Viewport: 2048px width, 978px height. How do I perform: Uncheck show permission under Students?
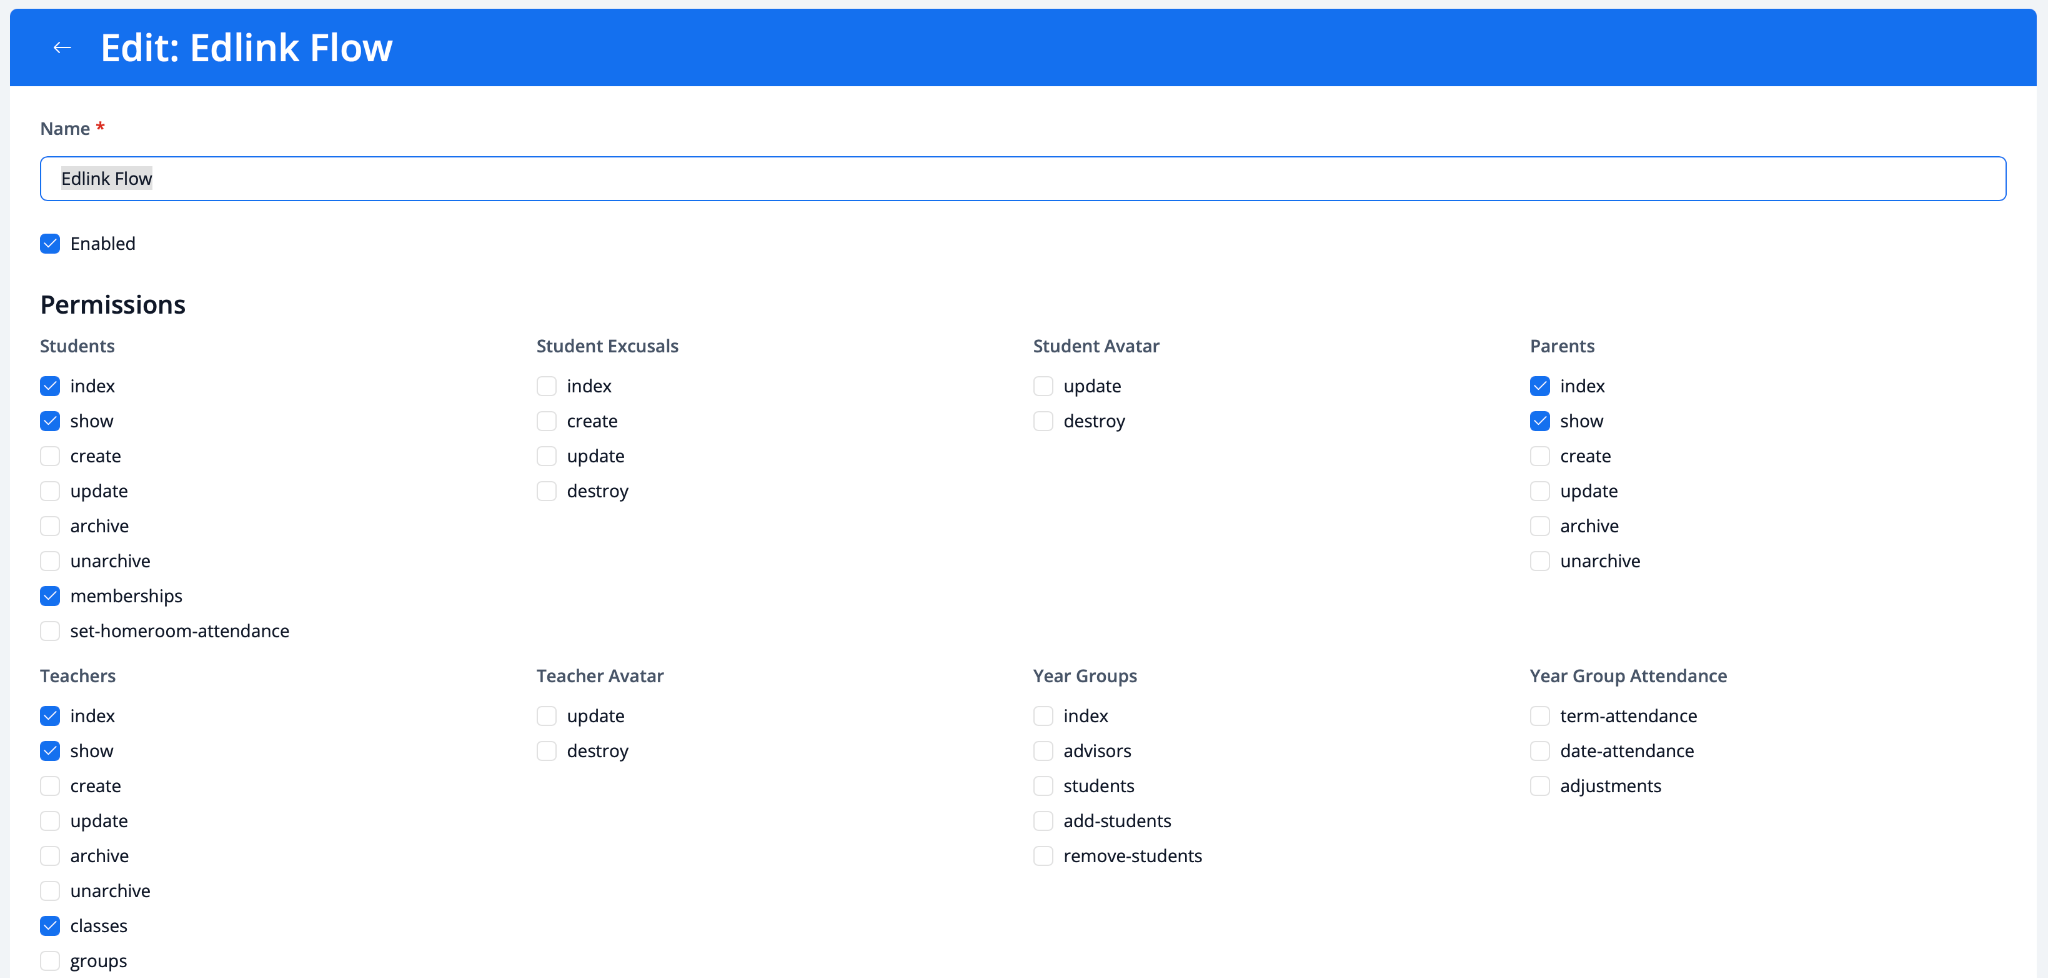49,420
